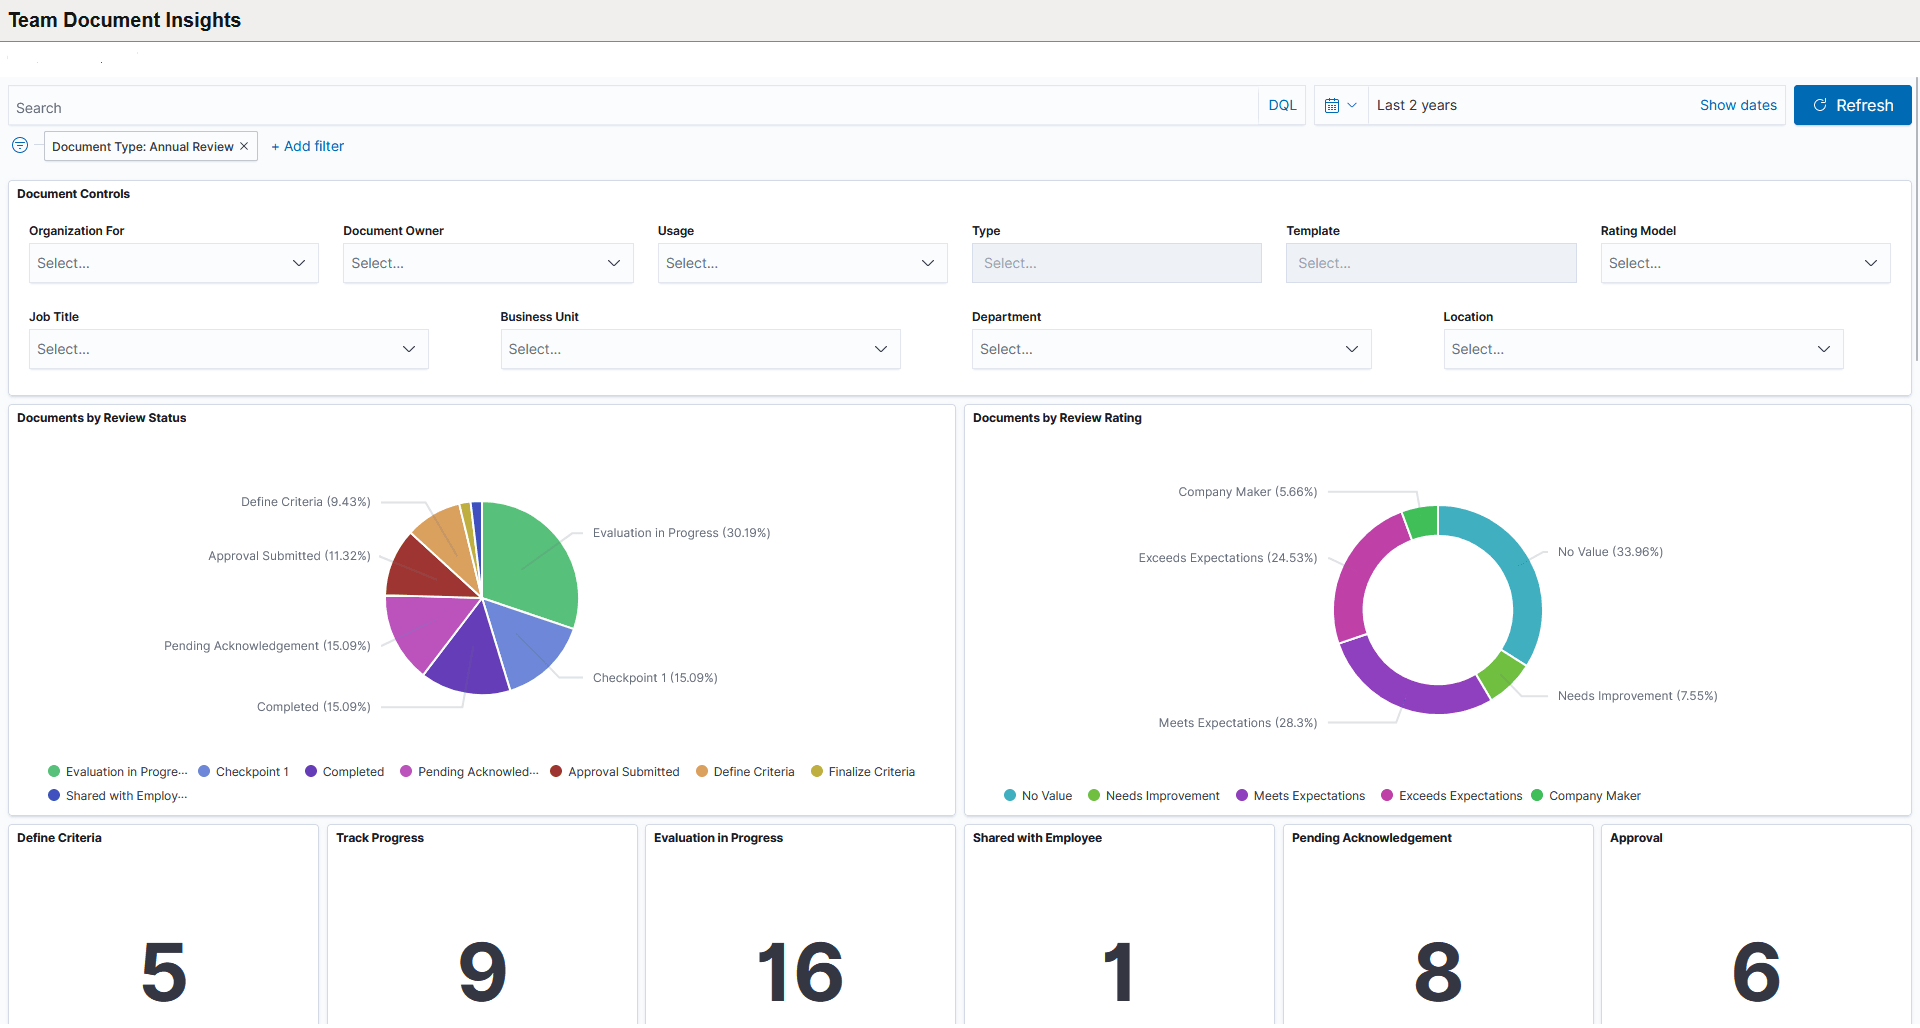Click the green Evaluation in Progress color dot
1920x1028 pixels.
pyautogui.click(x=52, y=771)
